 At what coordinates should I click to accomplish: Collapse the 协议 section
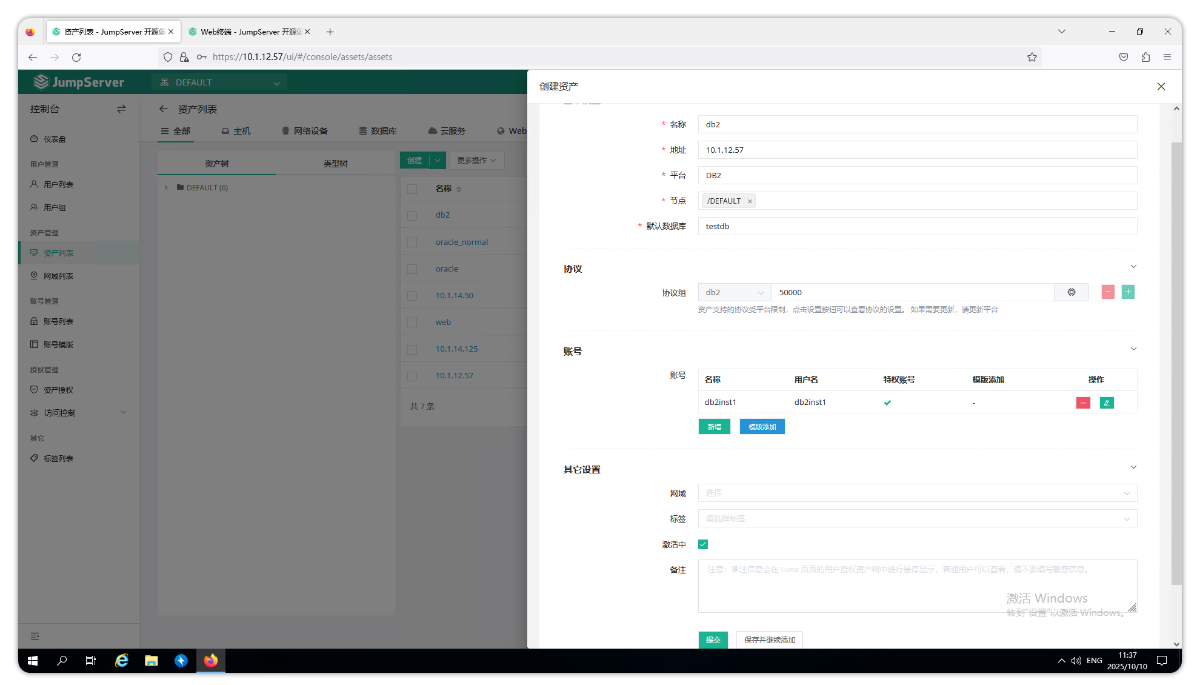pyautogui.click(x=1133, y=267)
